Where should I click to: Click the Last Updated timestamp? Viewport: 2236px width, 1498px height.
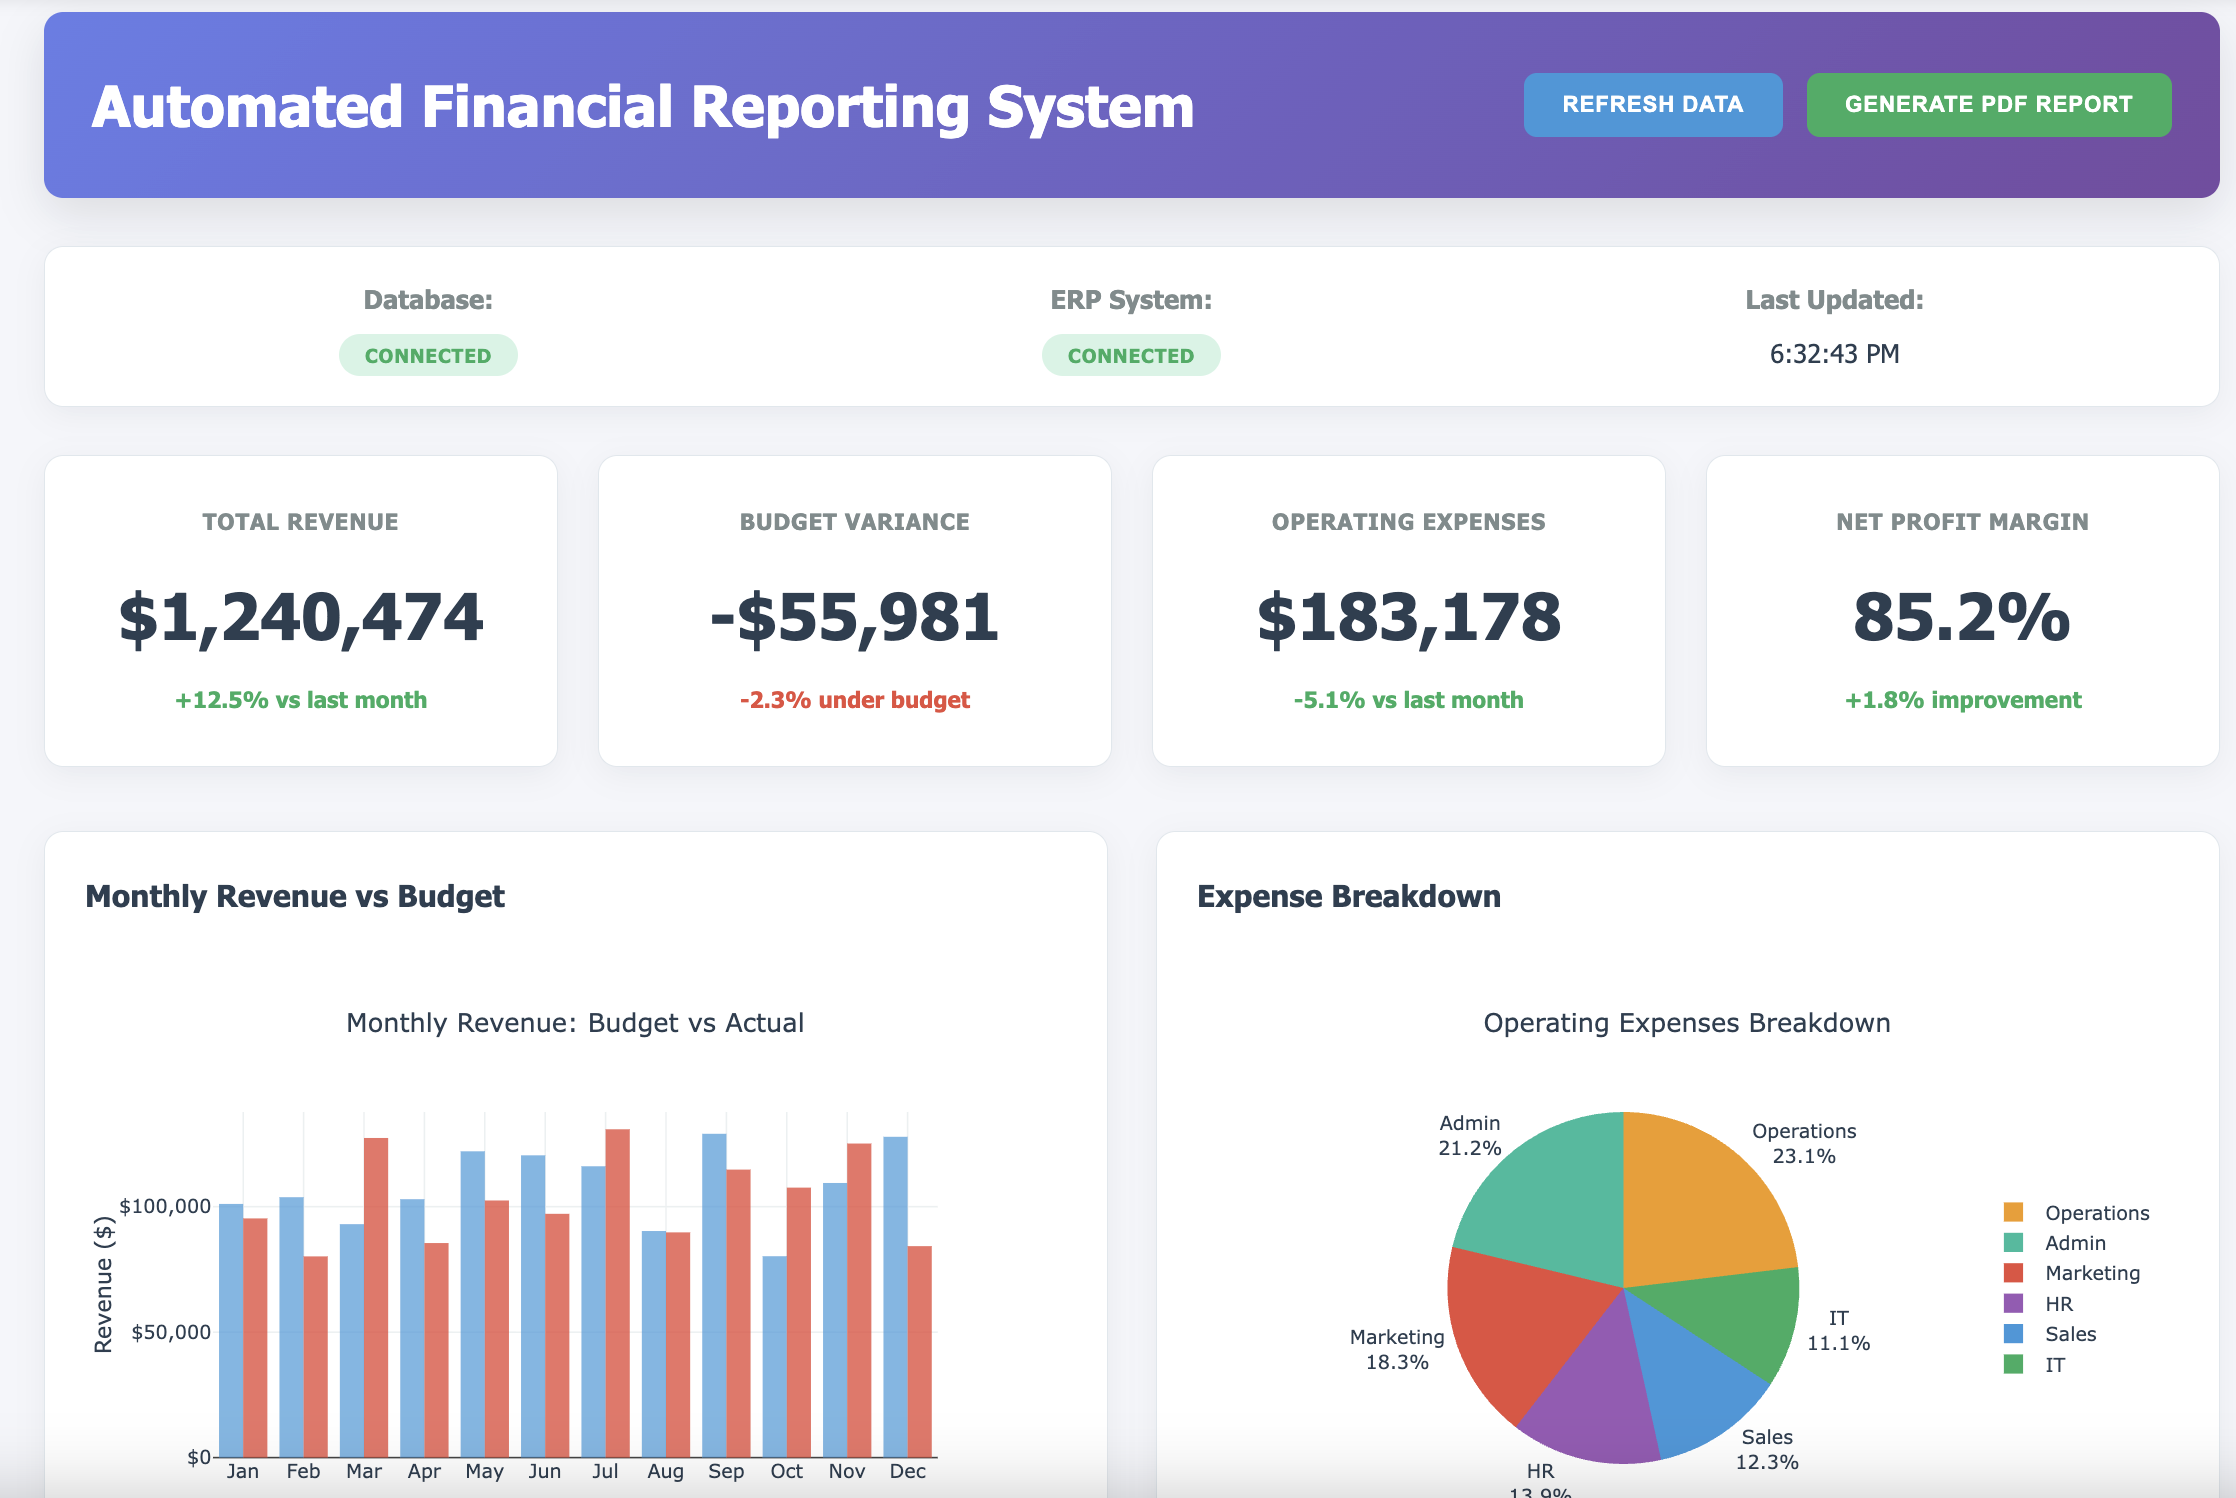point(1835,353)
